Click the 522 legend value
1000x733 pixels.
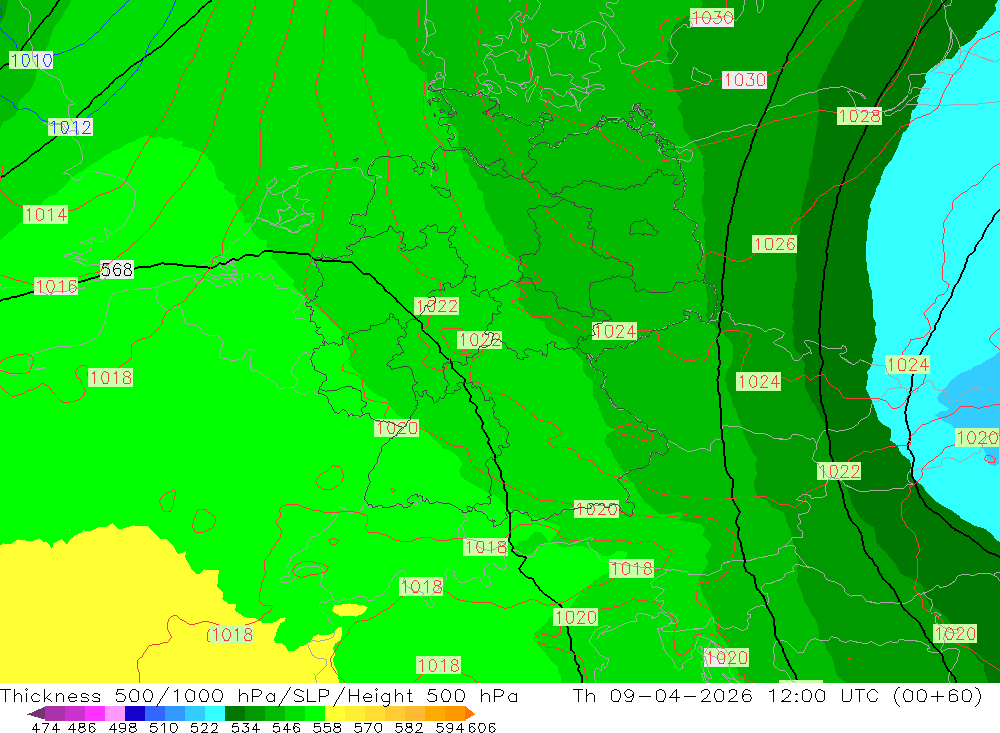tap(204, 727)
